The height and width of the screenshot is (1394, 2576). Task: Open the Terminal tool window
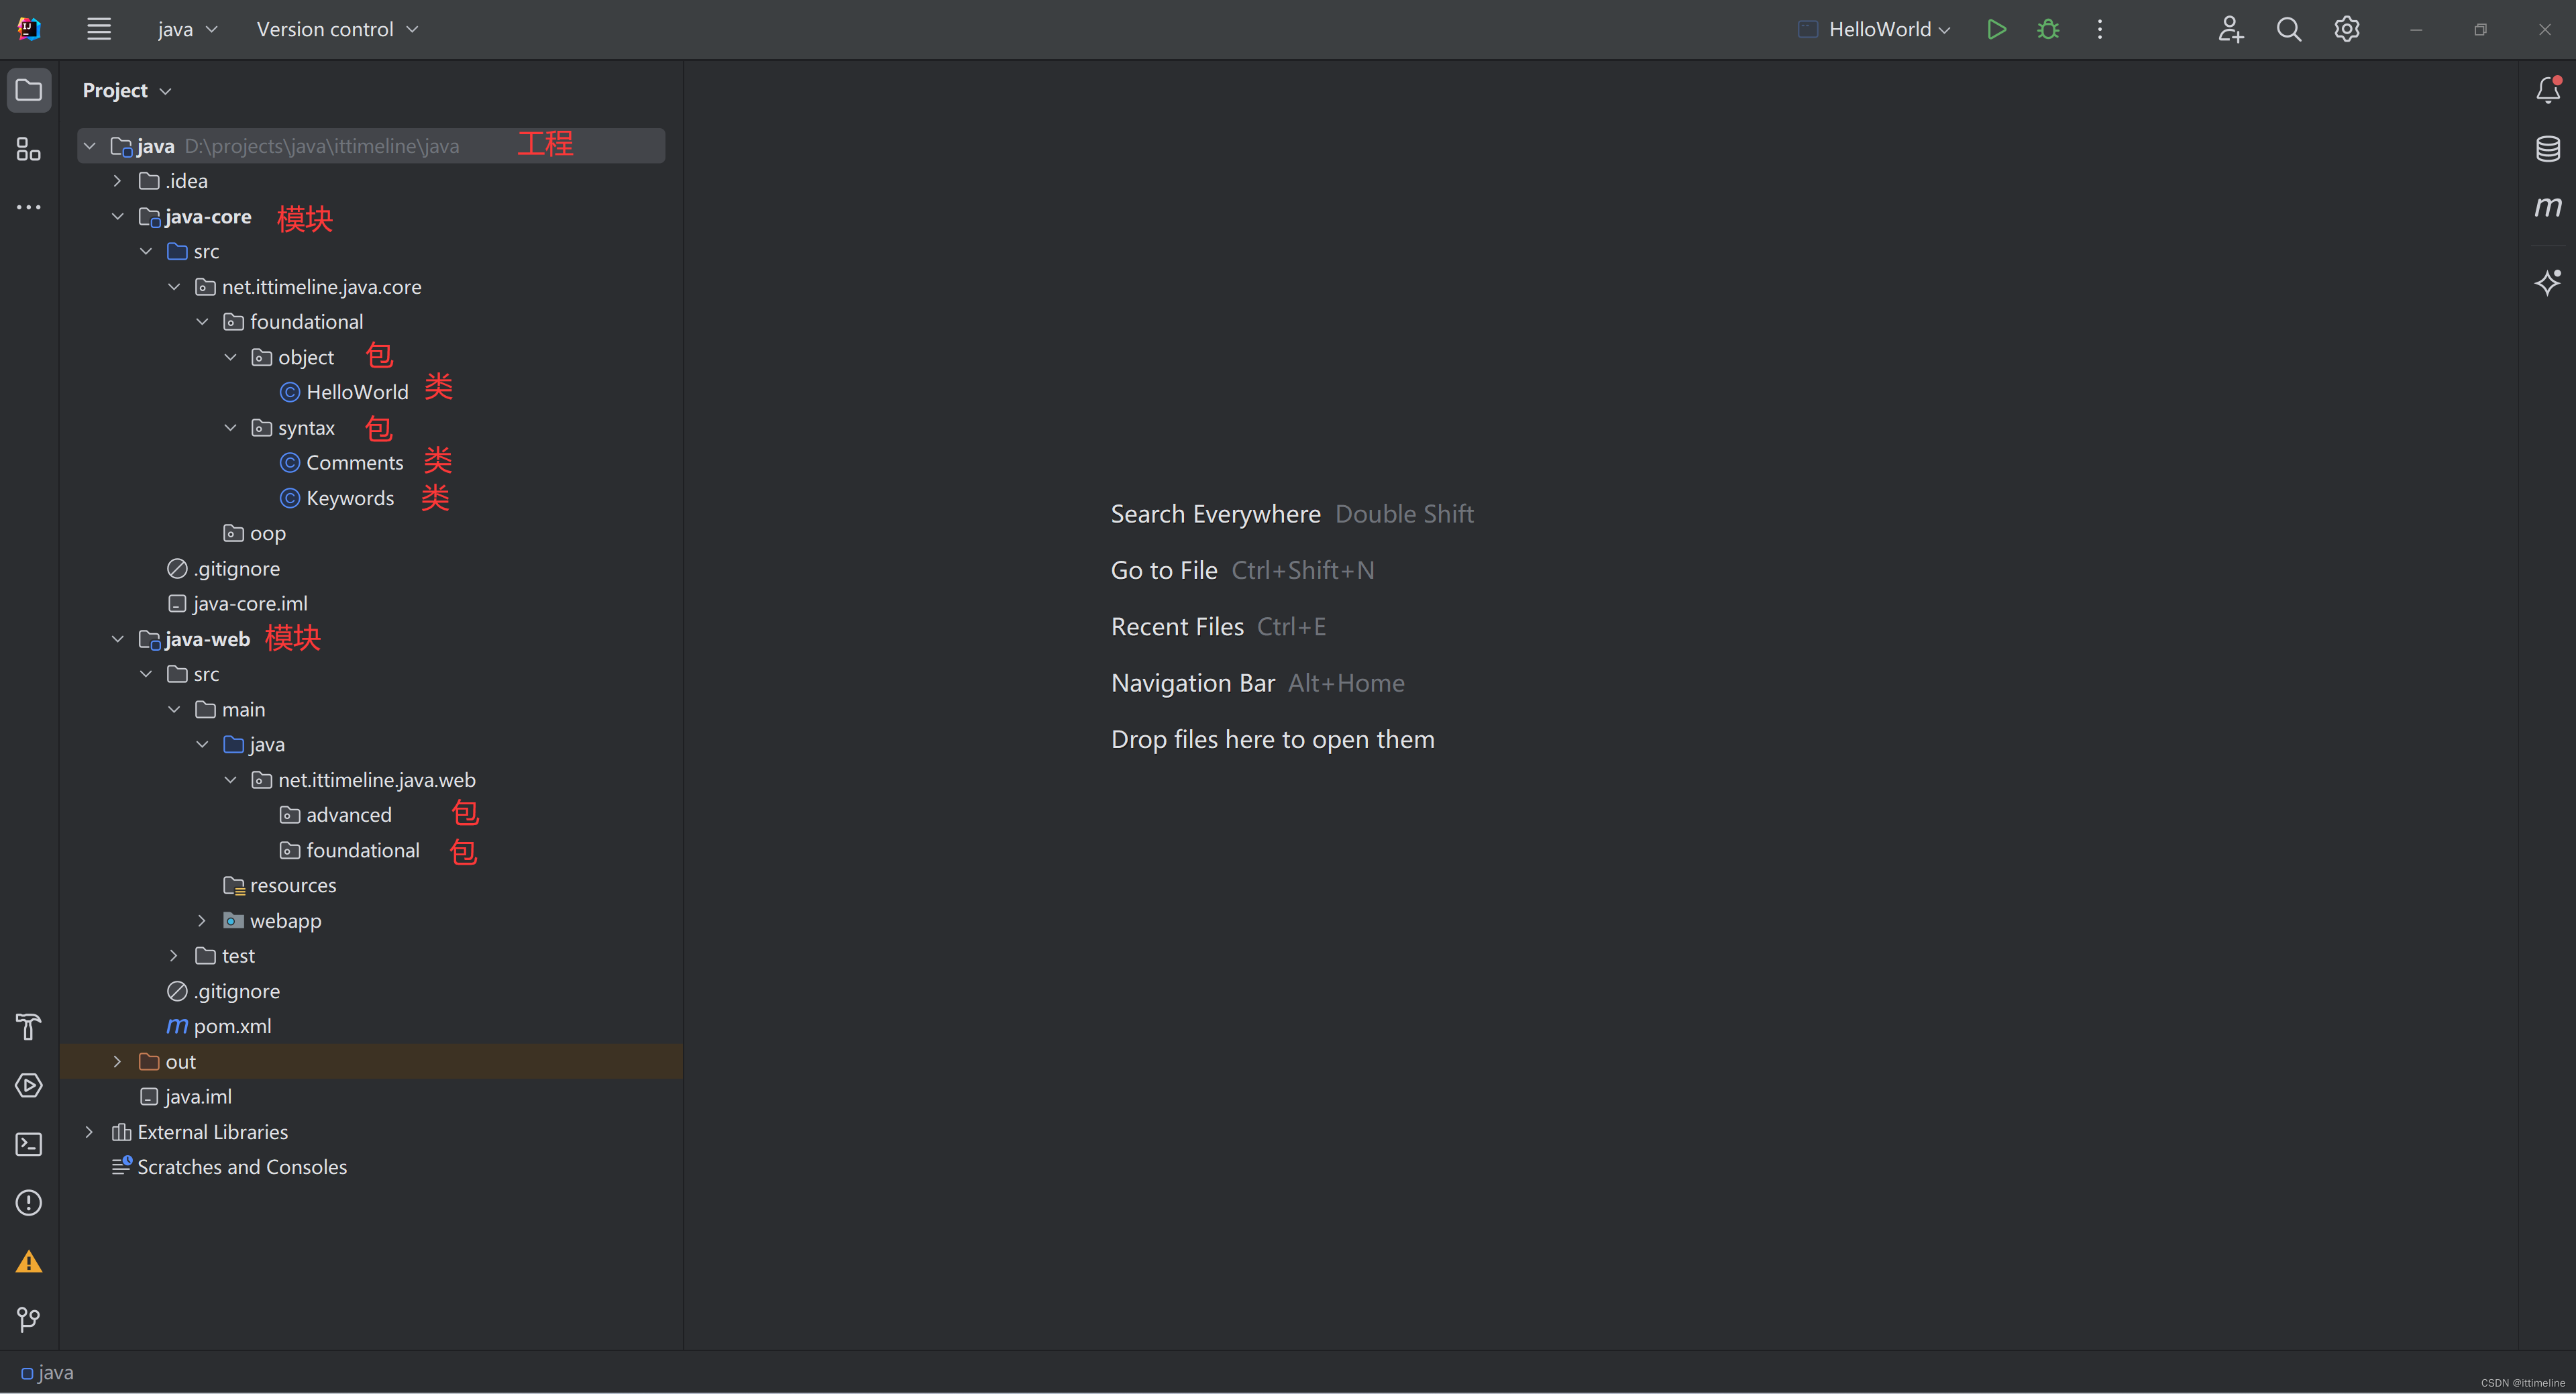[x=29, y=1144]
